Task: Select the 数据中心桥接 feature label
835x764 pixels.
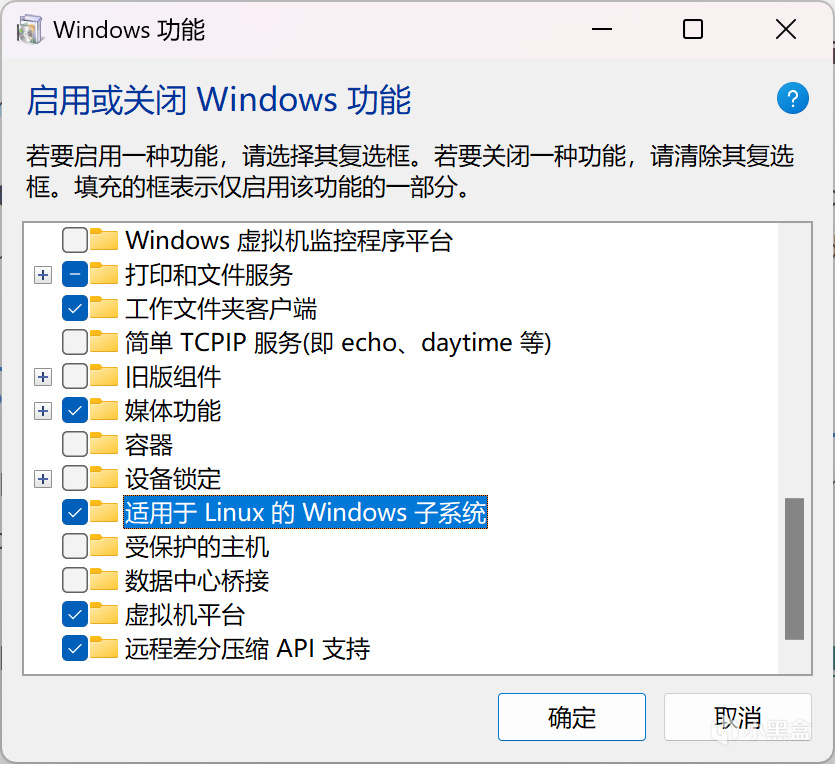Action: pos(197,580)
